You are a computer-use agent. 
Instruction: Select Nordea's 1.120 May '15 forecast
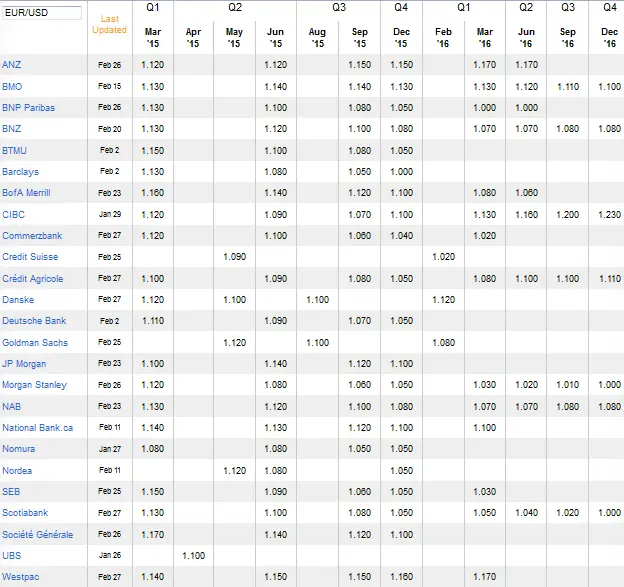tap(235, 471)
